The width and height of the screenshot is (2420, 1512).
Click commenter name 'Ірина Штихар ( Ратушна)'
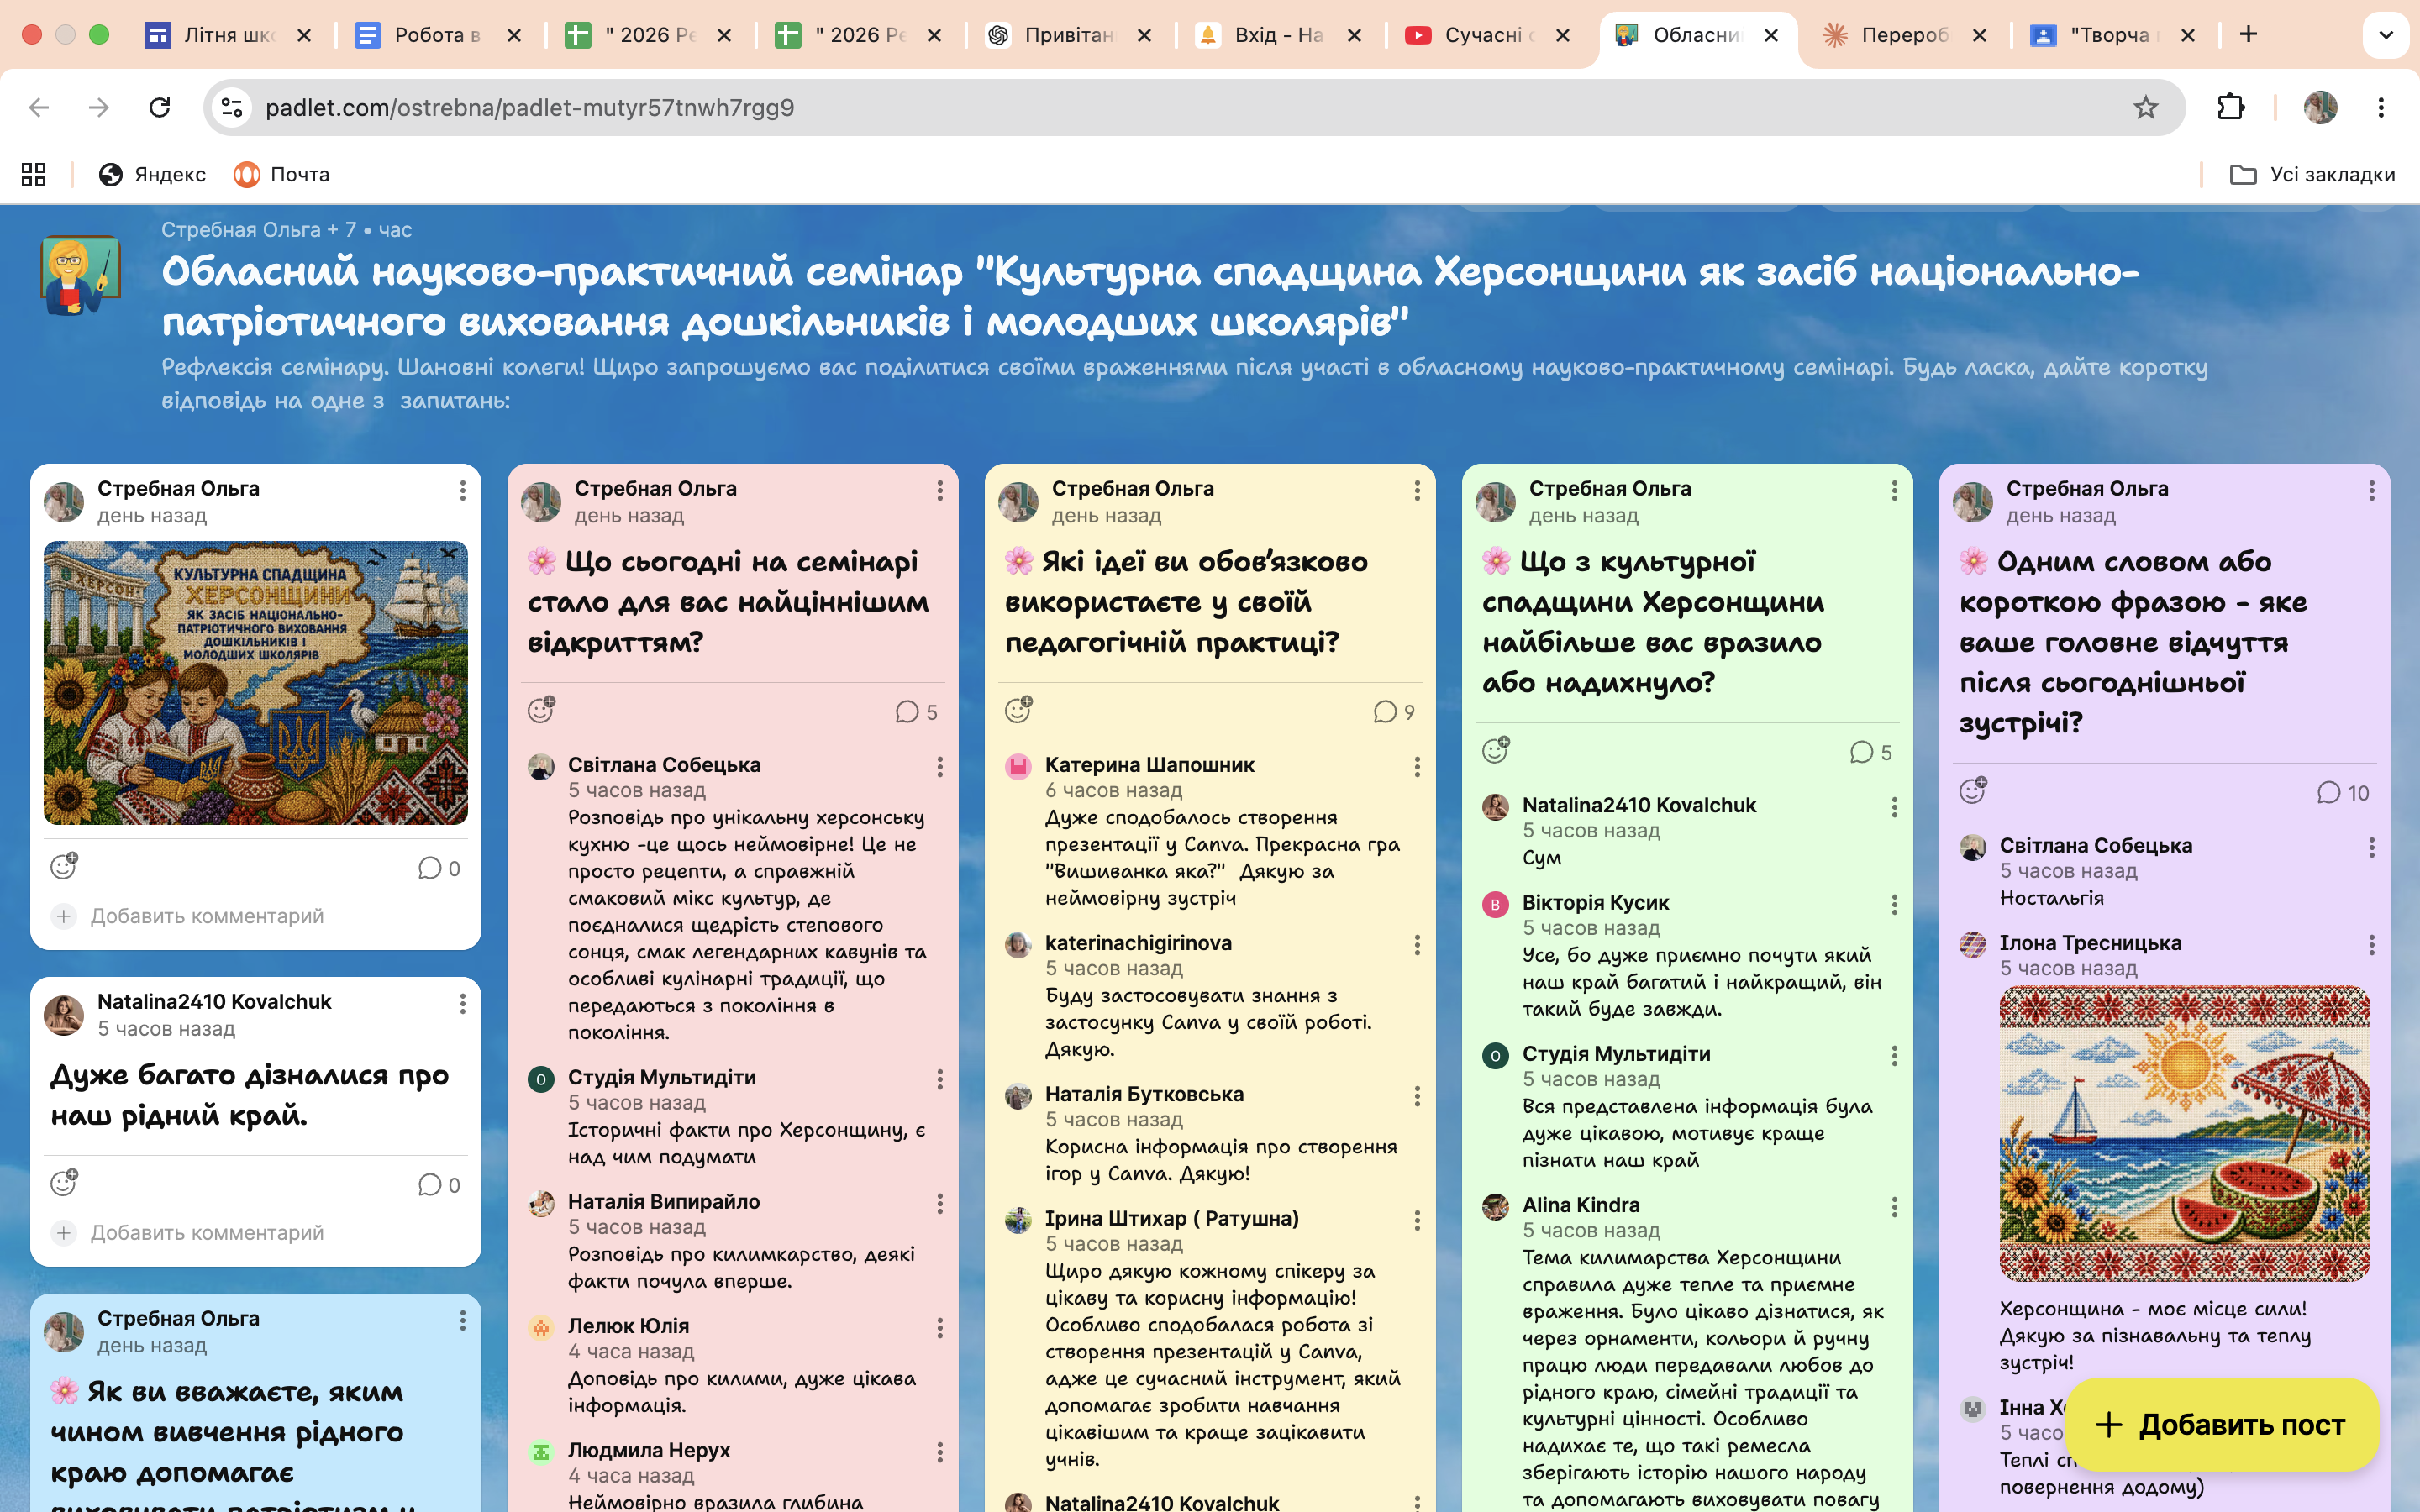[x=1172, y=1218]
